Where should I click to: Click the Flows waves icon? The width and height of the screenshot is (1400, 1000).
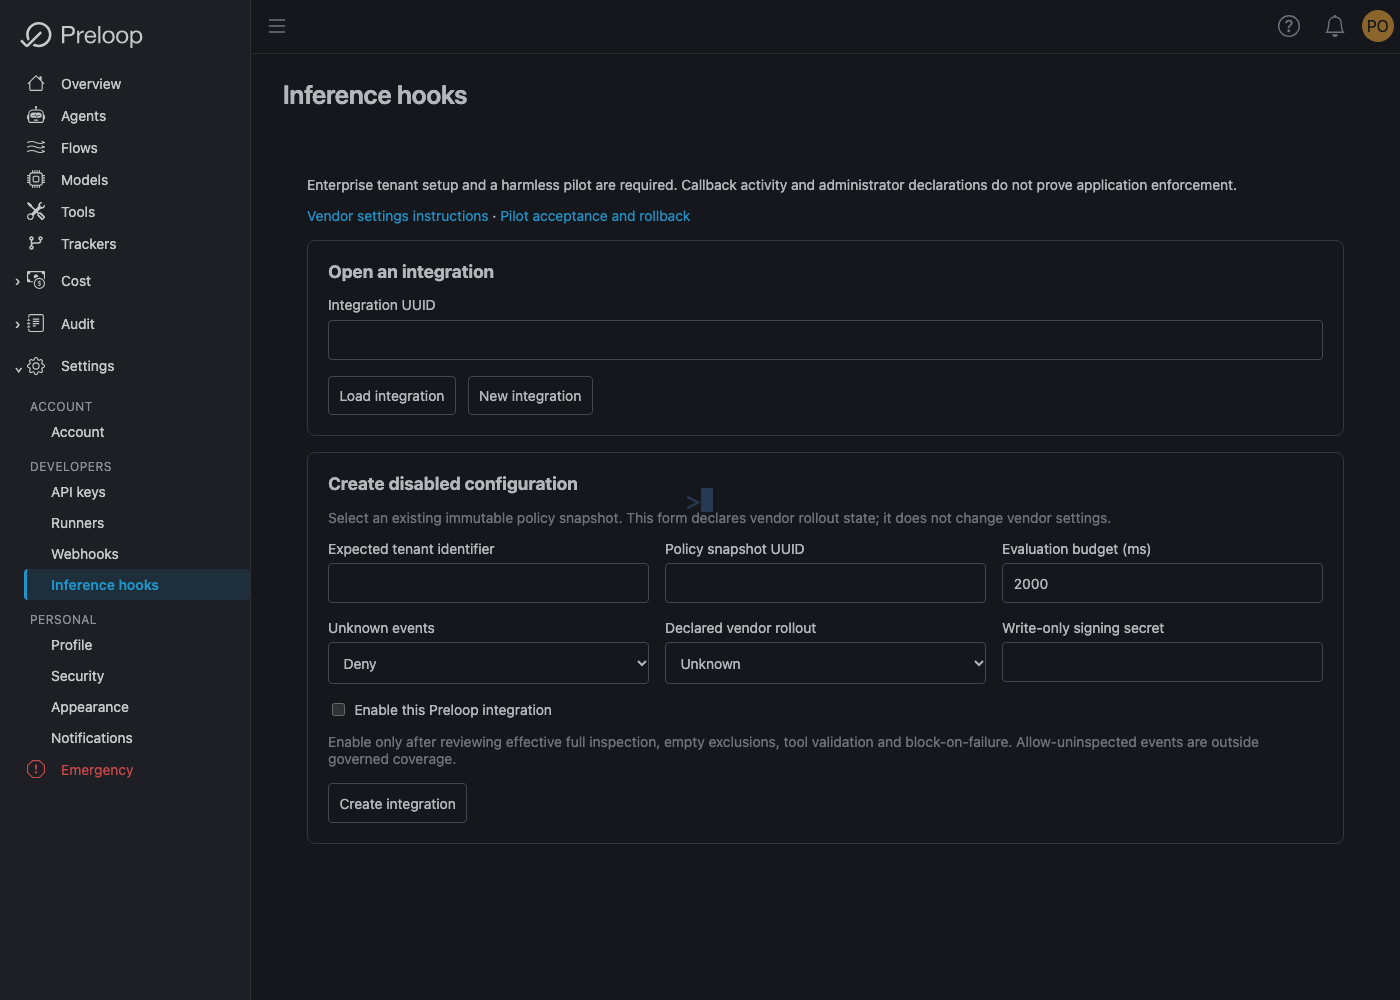click(36, 148)
